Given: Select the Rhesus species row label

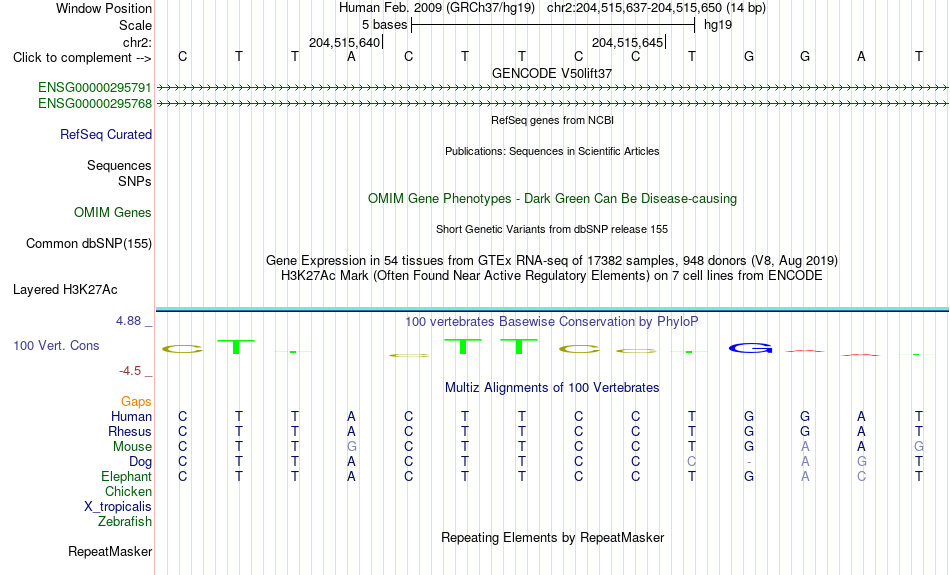Looking at the screenshot, I should tap(130, 431).
